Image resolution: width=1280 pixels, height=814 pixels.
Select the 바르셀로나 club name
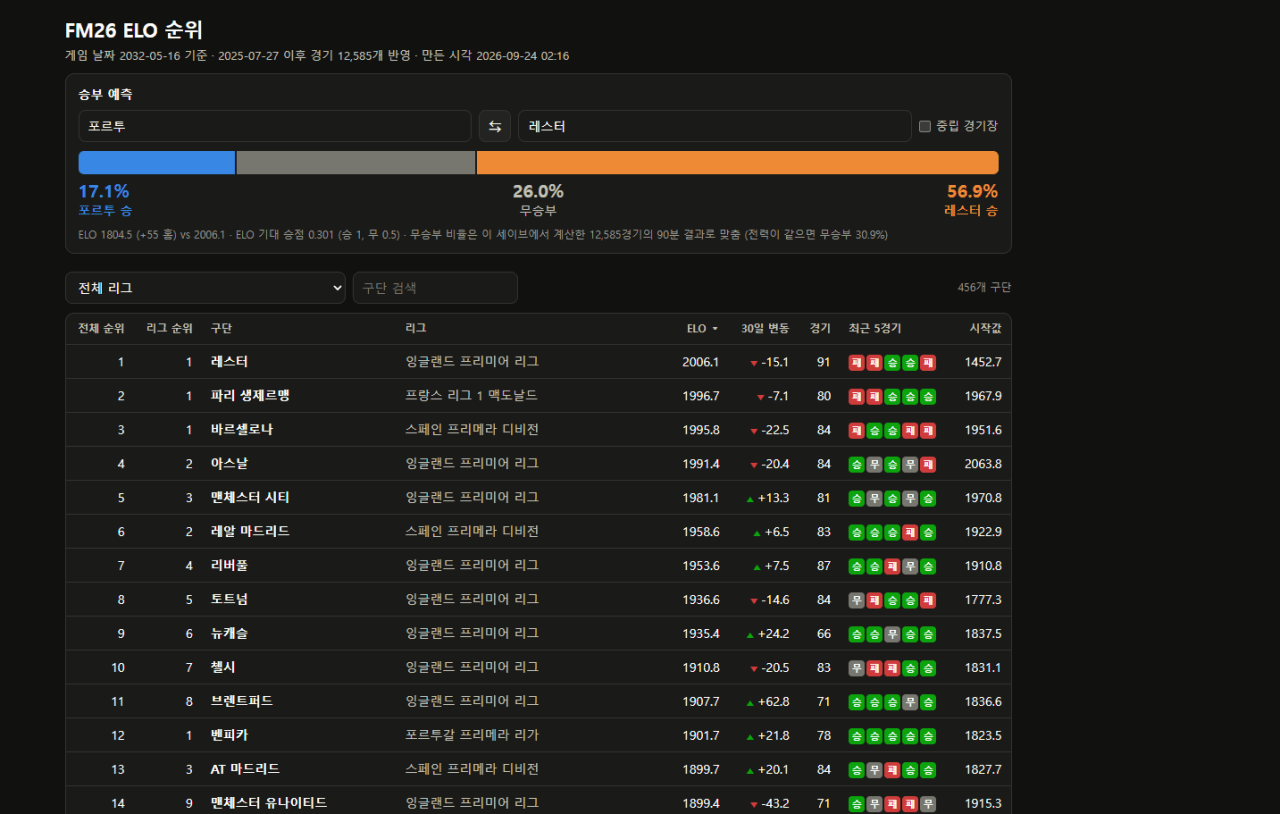(241, 430)
